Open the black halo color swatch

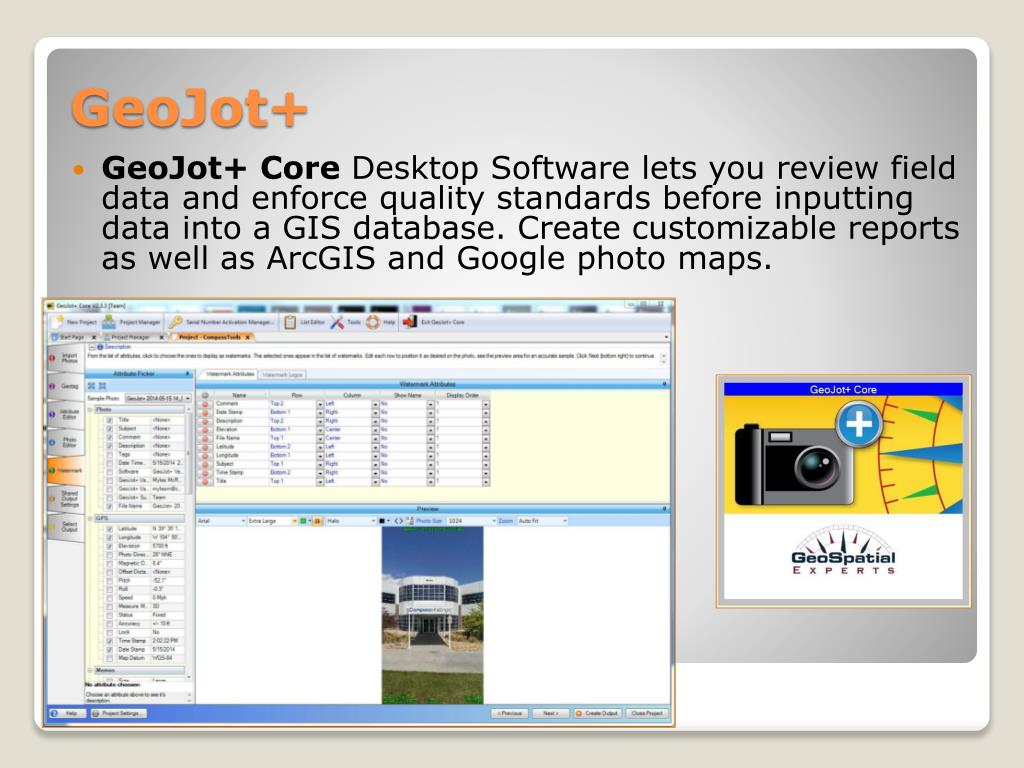pos(383,521)
